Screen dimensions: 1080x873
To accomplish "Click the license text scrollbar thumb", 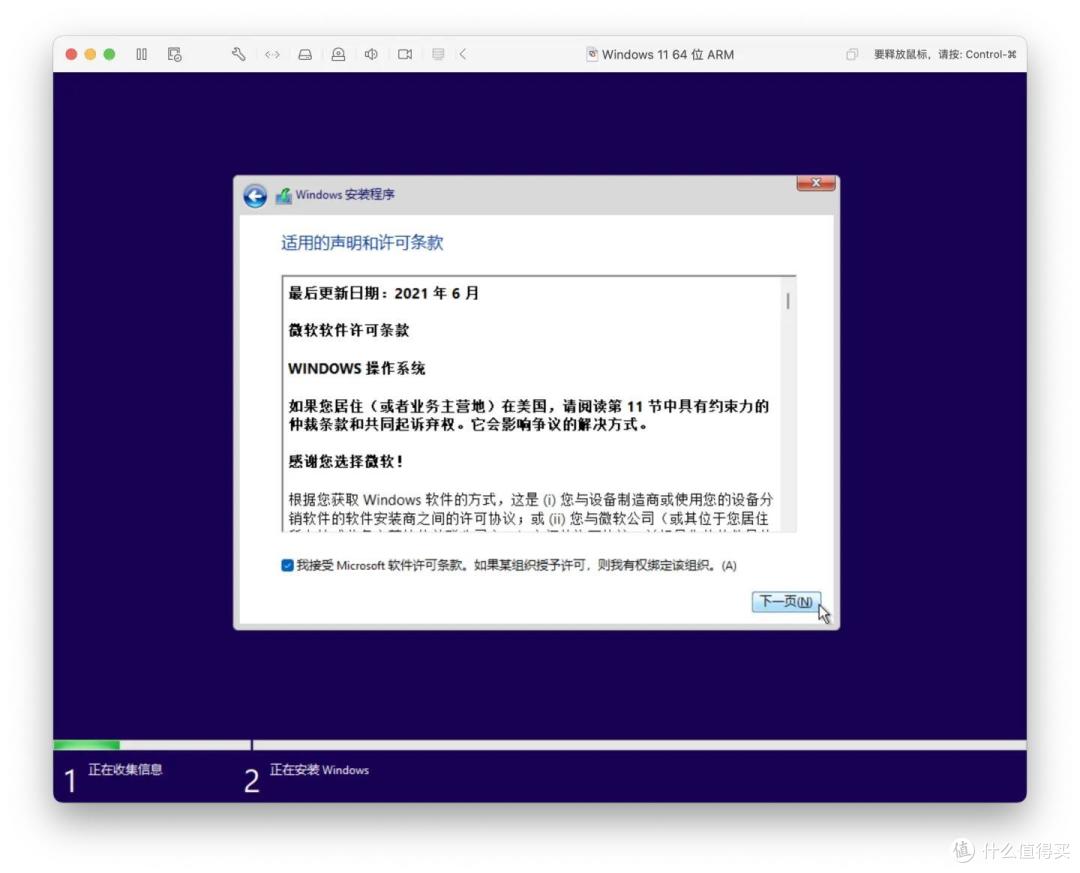I will pyautogui.click(x=788, y=300).
